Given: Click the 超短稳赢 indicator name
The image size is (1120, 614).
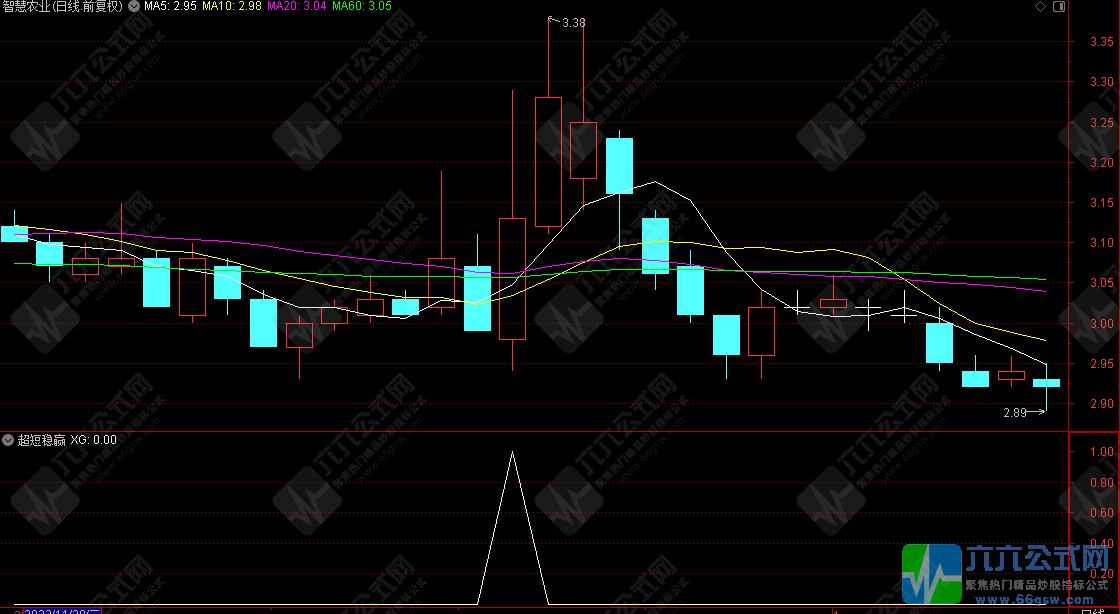Looking at the screenshot, I should [x=41, y=440].
